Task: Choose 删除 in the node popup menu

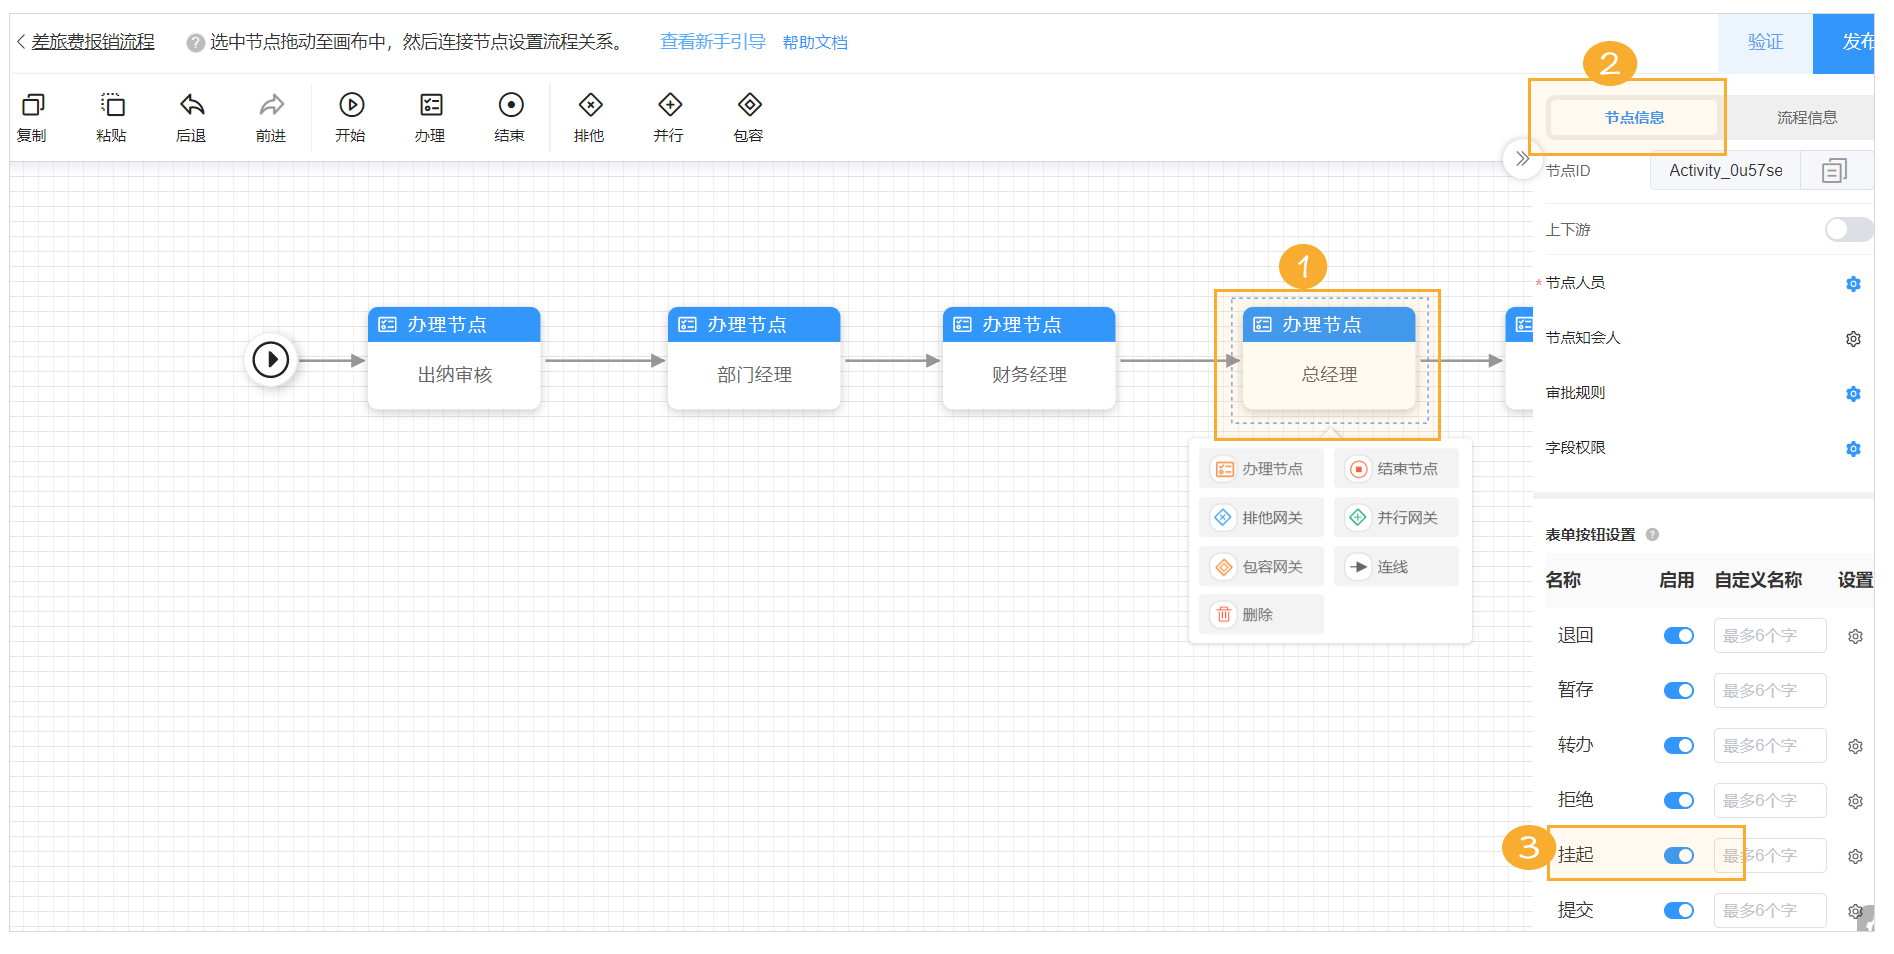Action: 1259,615
